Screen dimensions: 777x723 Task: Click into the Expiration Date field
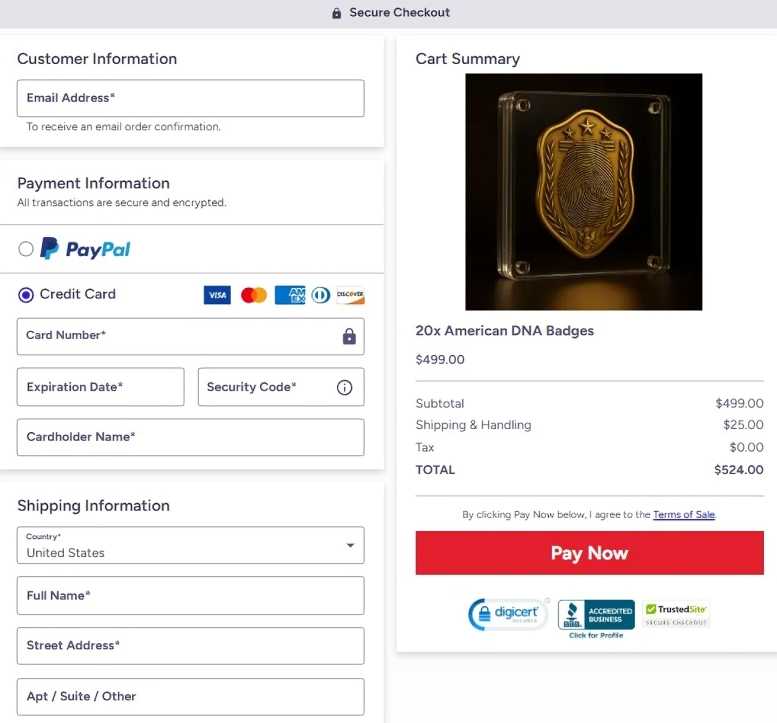pyautogui.click(x=101, y=387)
